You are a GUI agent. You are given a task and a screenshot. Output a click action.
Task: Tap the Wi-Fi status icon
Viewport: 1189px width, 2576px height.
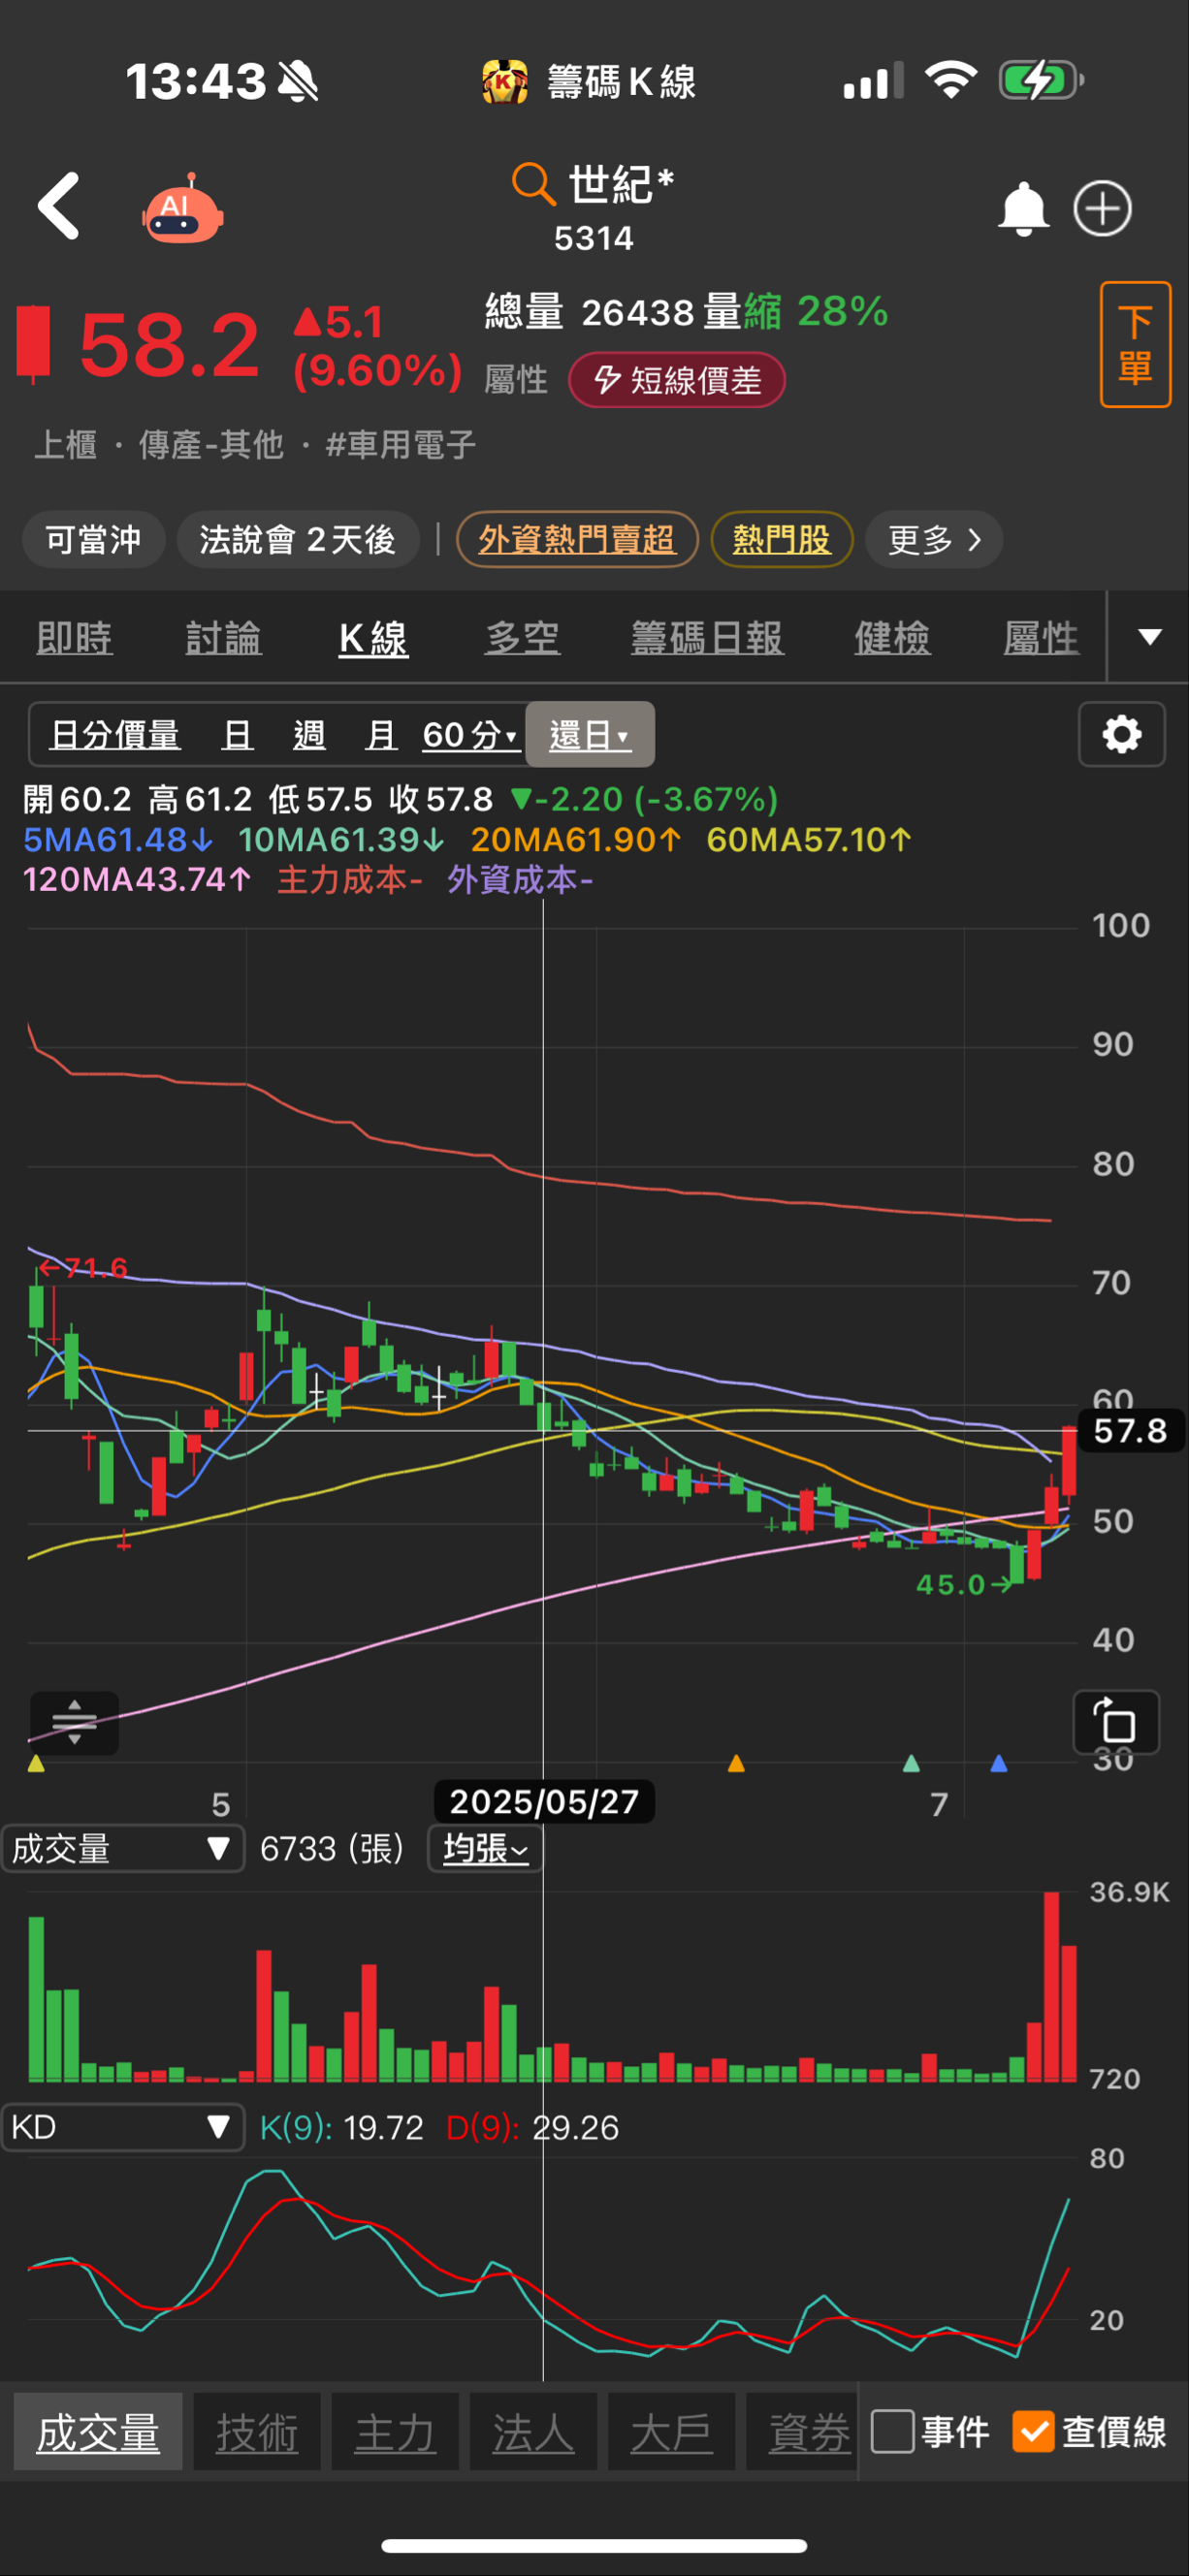click(x=951, y=79)
